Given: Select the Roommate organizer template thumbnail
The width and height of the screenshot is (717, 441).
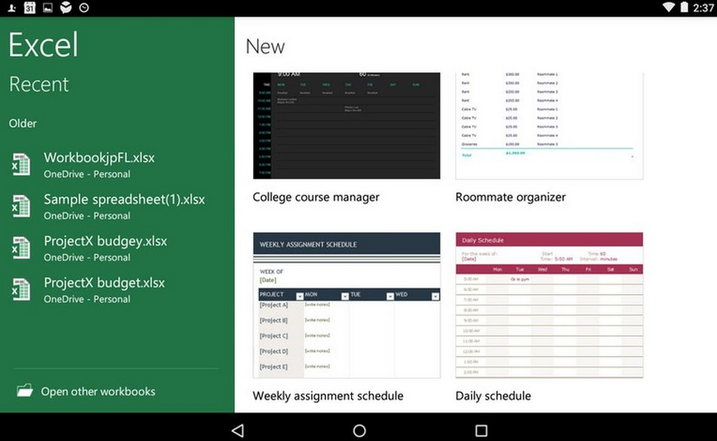Looking at the screenshot, I should click(x=549, y=125).
